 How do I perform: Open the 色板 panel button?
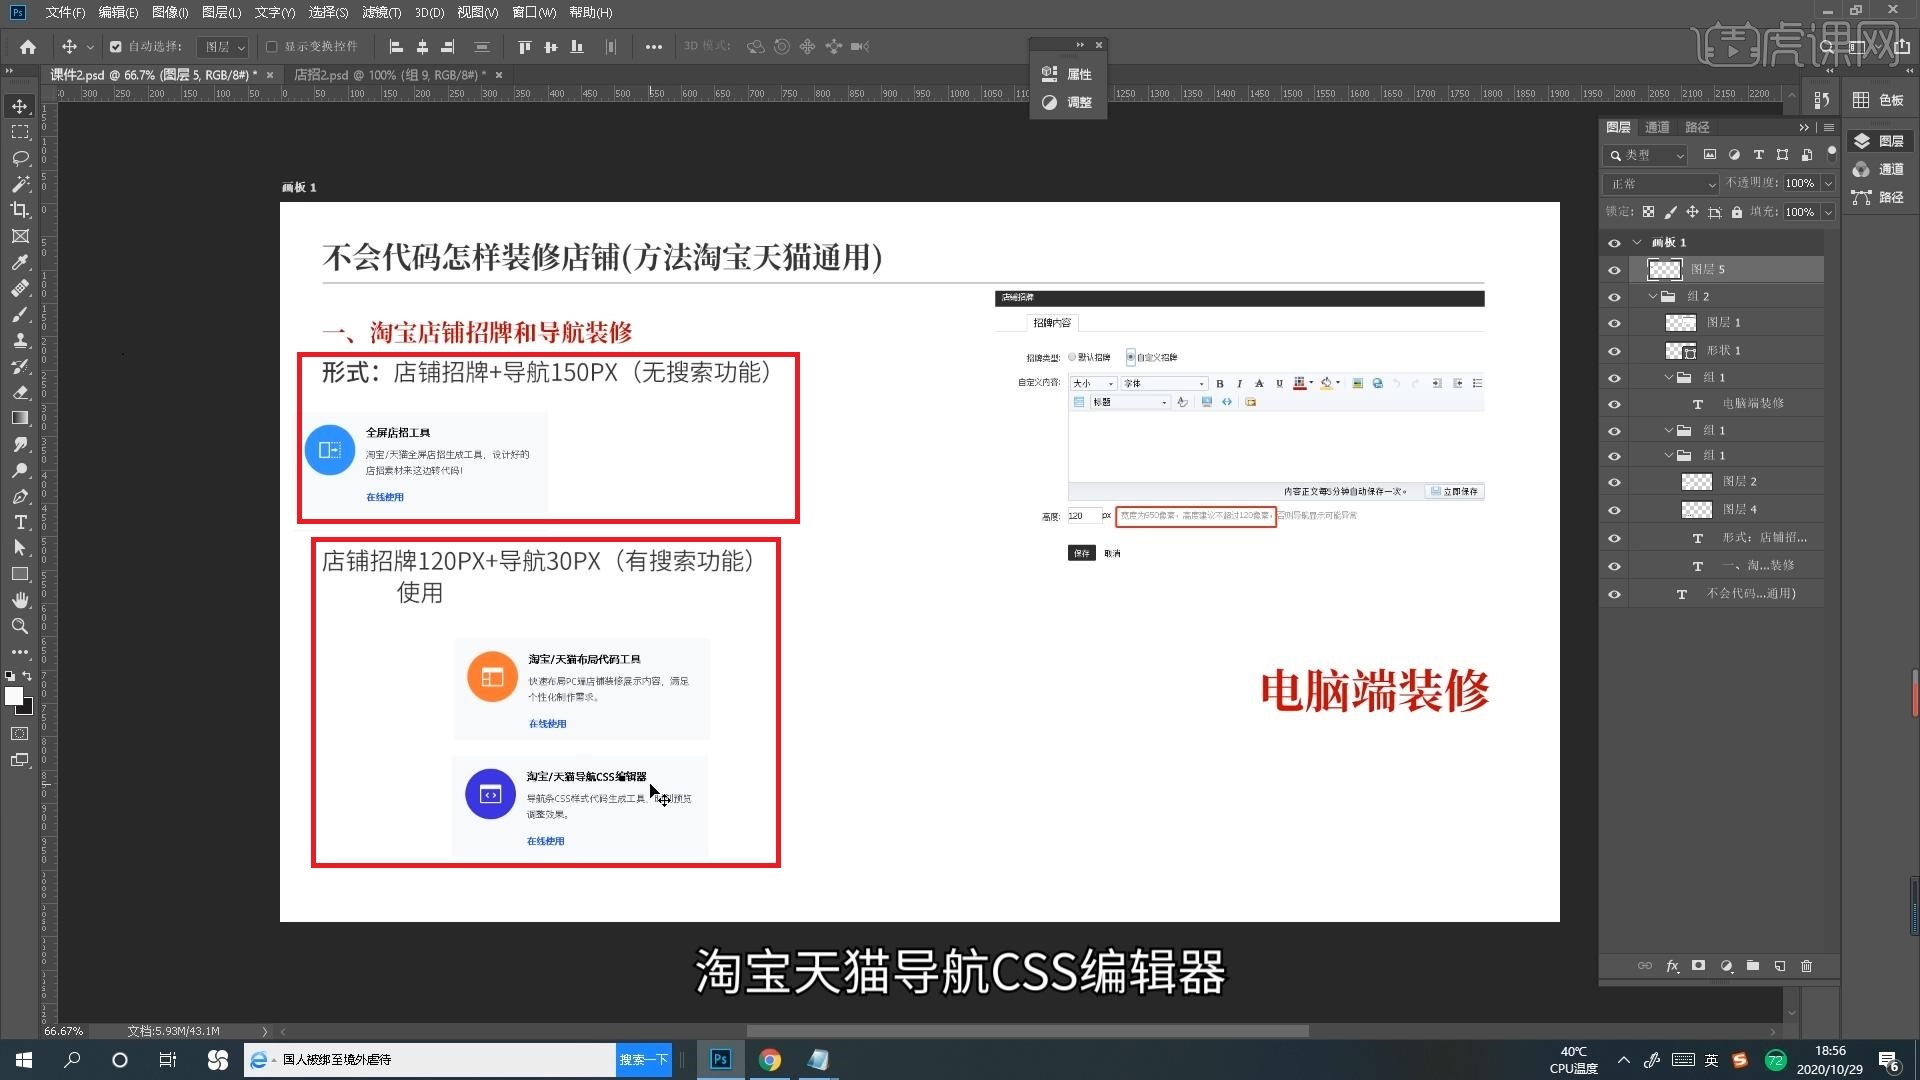[x=1879, y=100]
